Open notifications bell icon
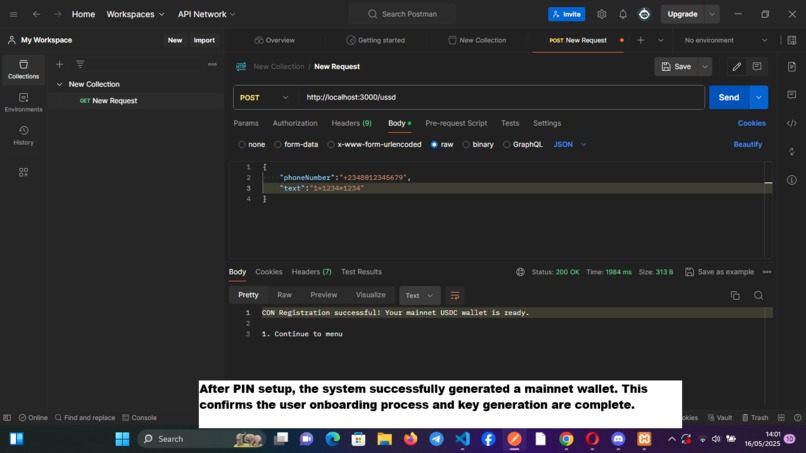This screenshot has height=453, width=806. click(622, 14)
